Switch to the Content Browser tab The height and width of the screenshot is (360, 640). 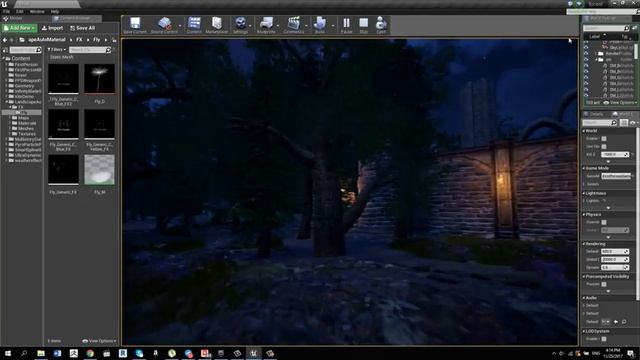[76, 18]
